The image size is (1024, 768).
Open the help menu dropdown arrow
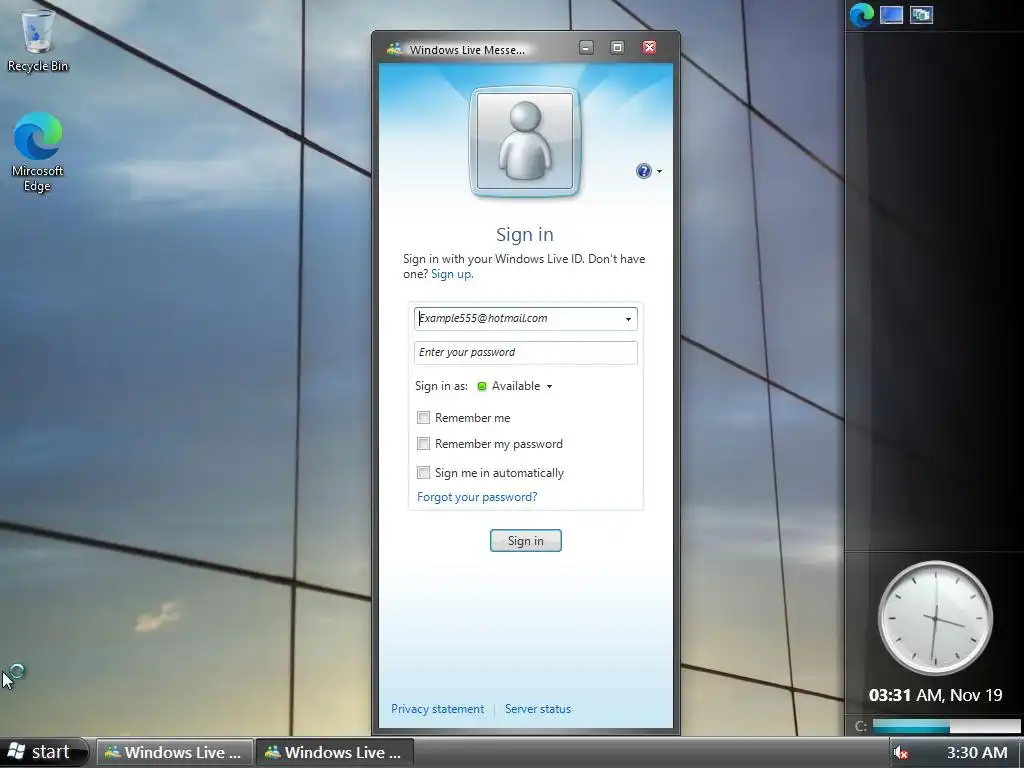click(659, 172)
